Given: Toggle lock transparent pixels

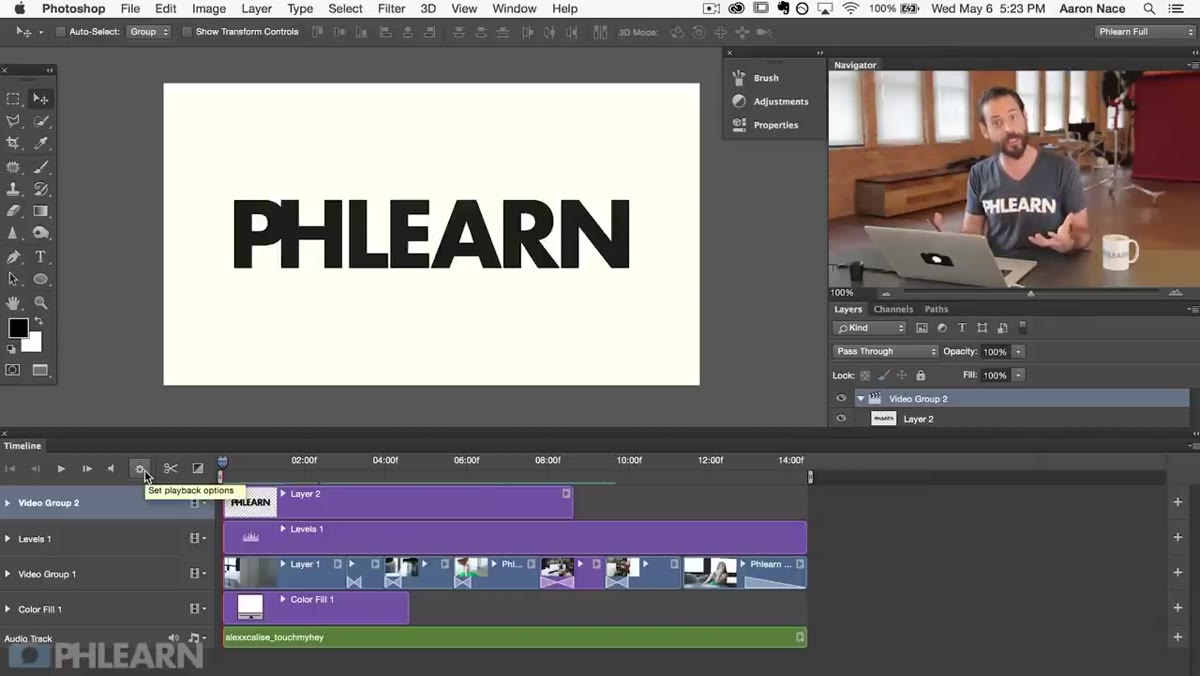Looking at the screenshot, I should point(866,375).
